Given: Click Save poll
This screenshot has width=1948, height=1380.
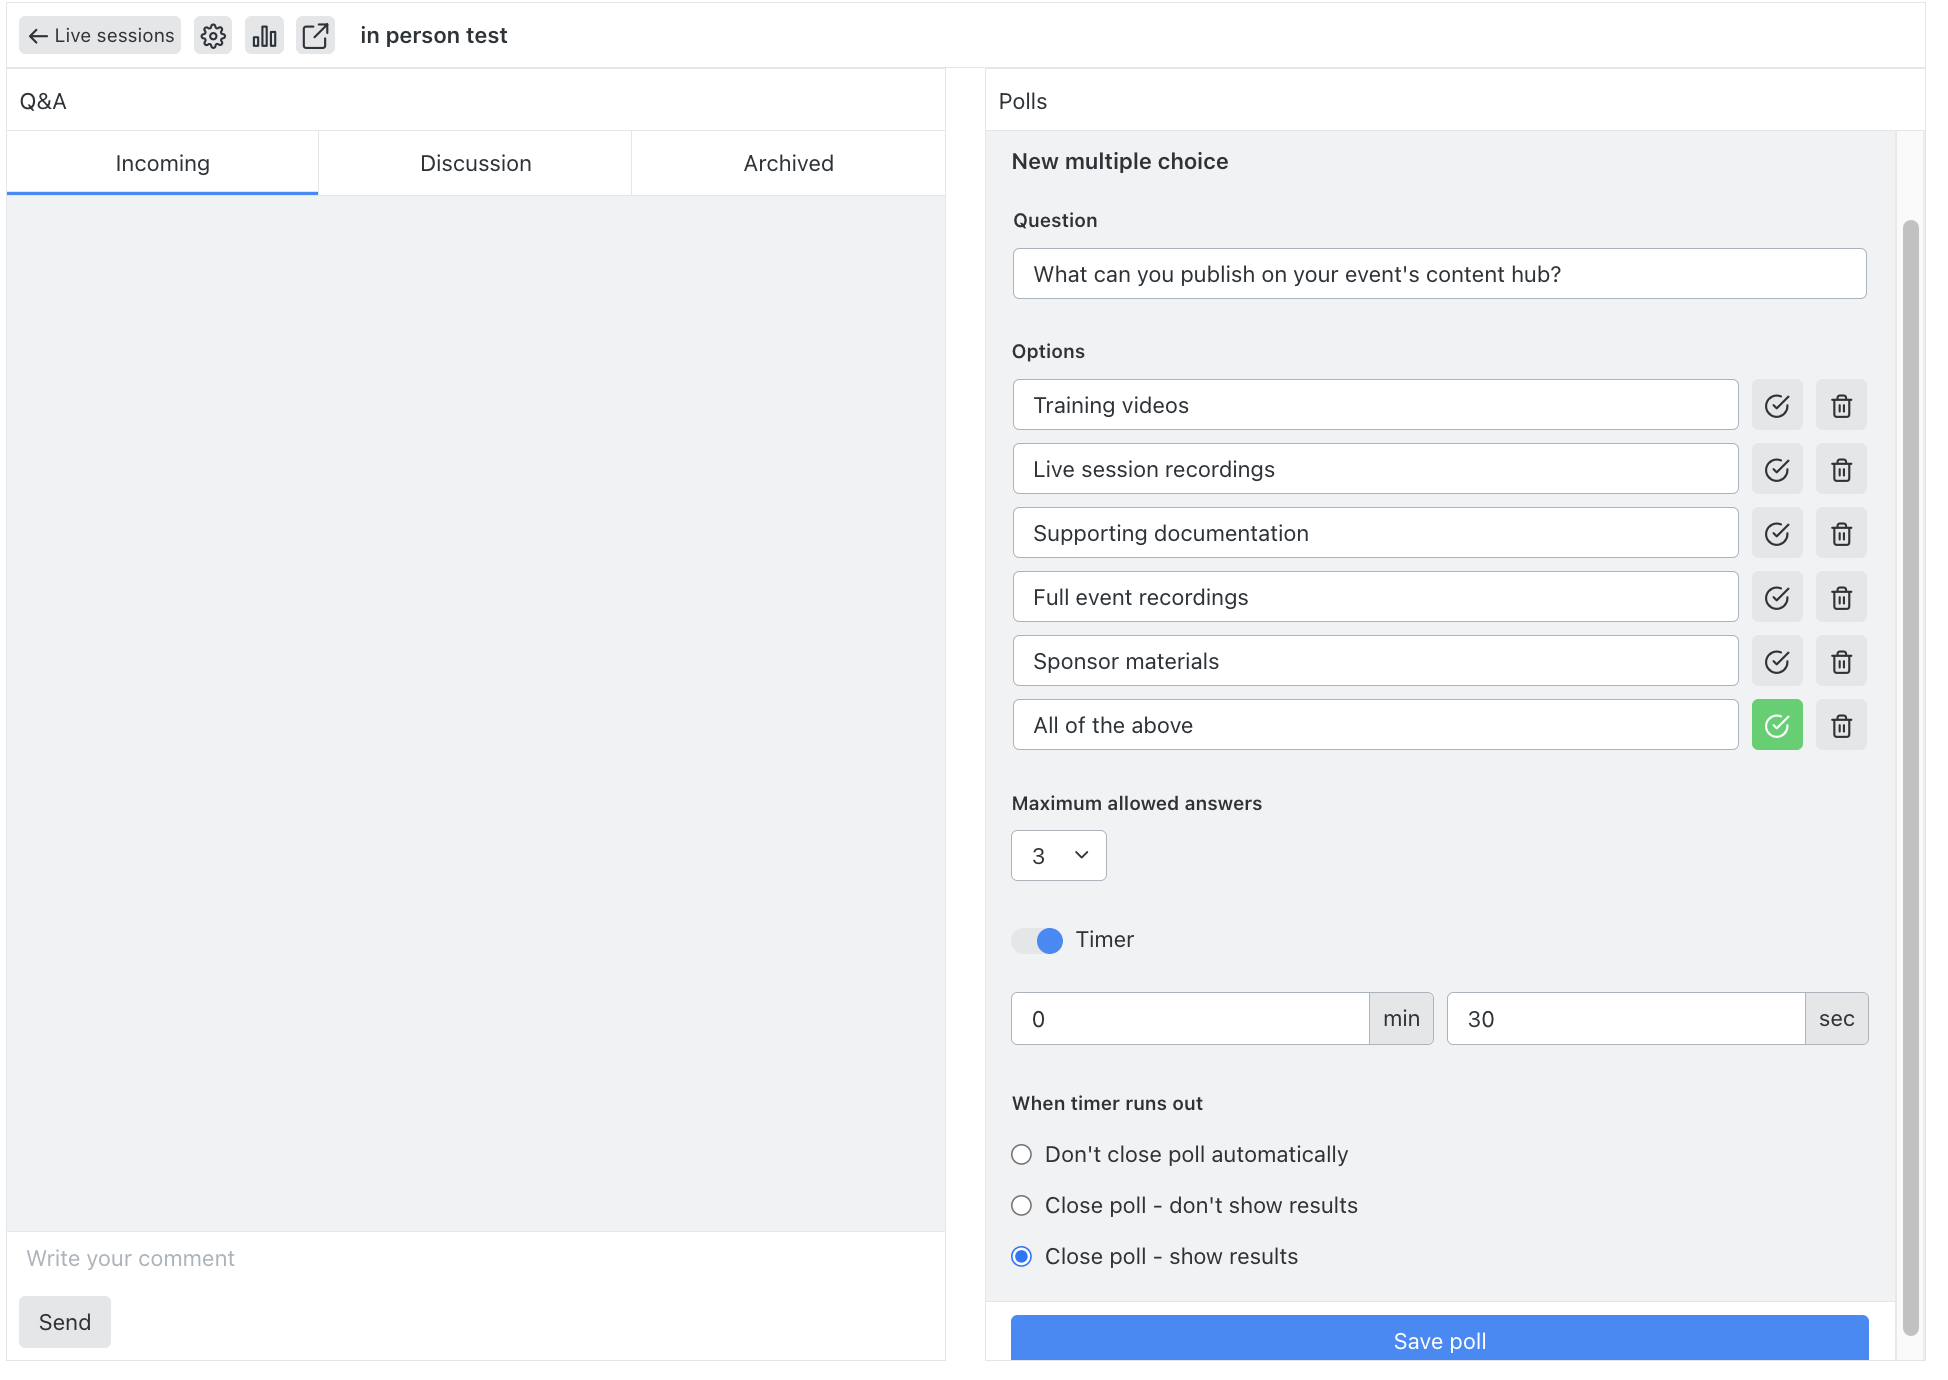Looking at the screenshot, I should (x=1440, y=1341).
